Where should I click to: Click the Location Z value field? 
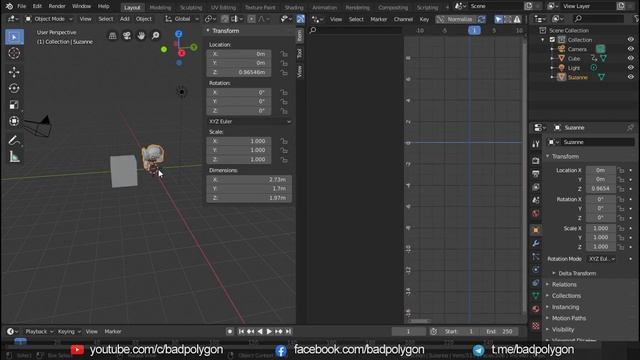tap(239, 72)
